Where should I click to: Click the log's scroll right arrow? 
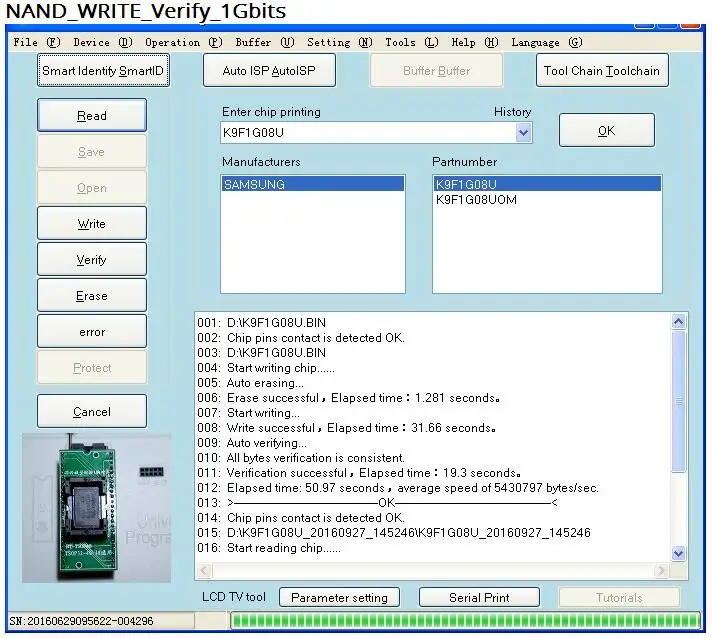[662, 570]
